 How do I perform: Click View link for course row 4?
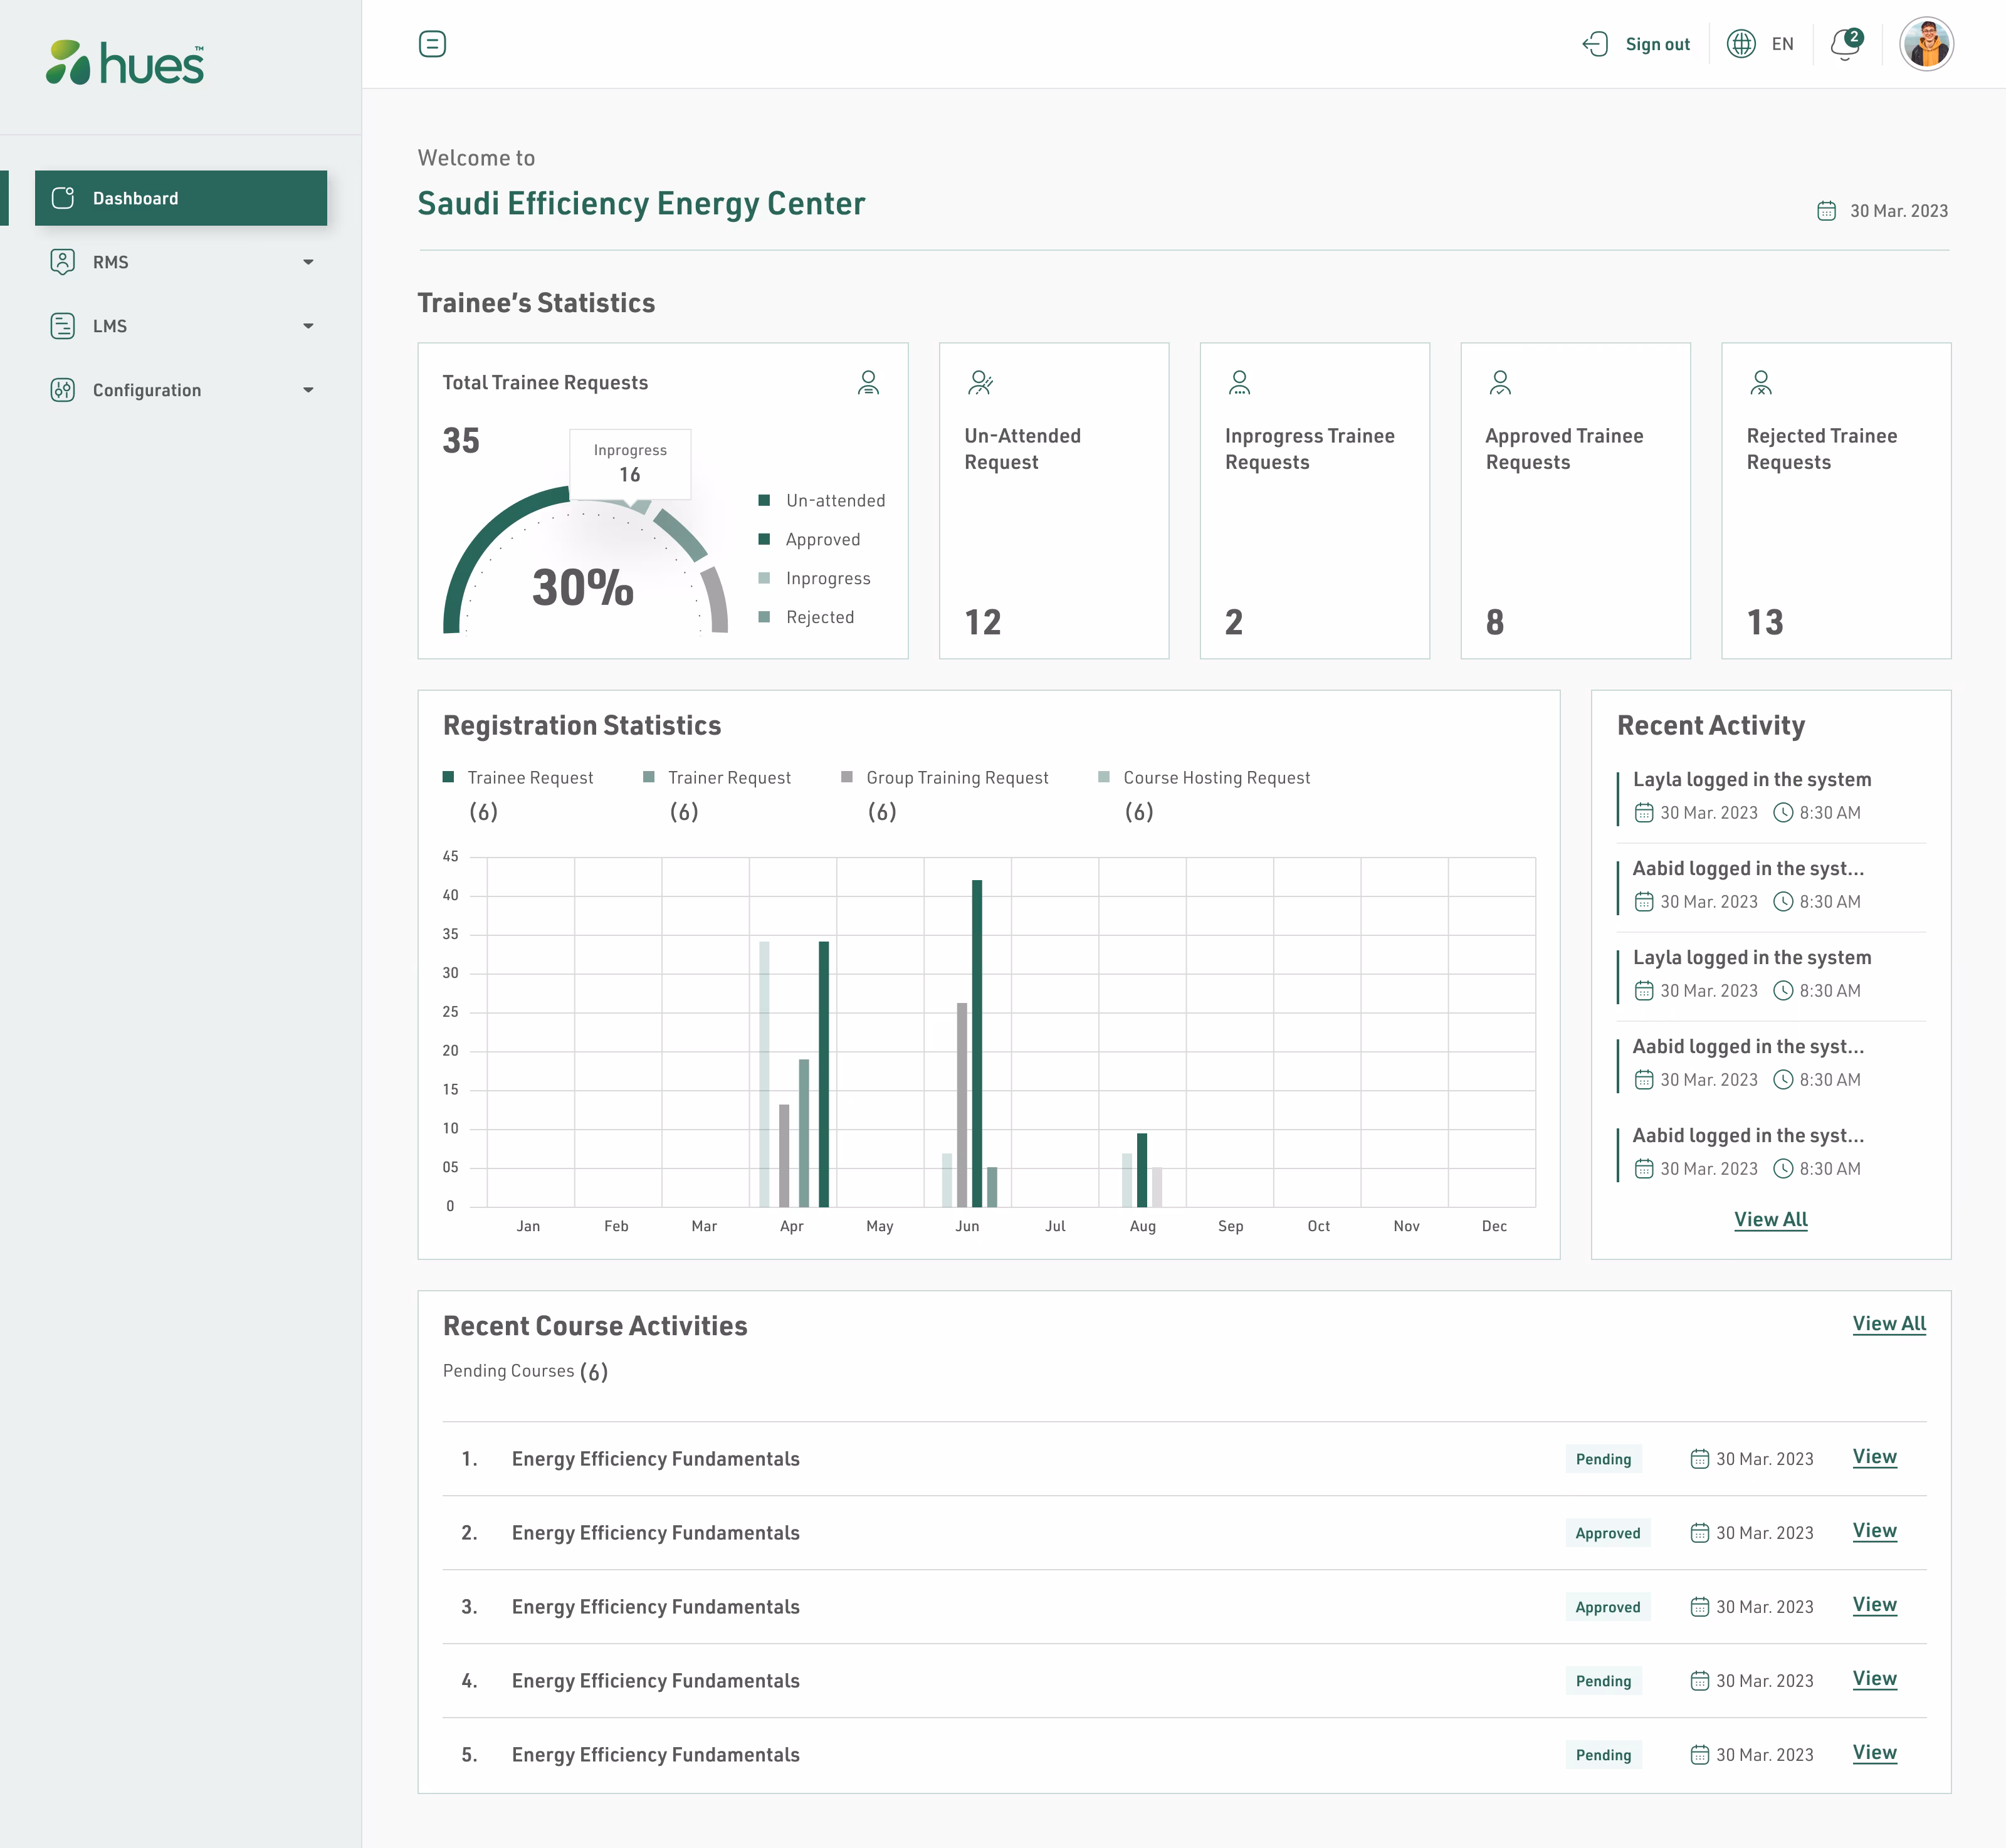1874,1679
